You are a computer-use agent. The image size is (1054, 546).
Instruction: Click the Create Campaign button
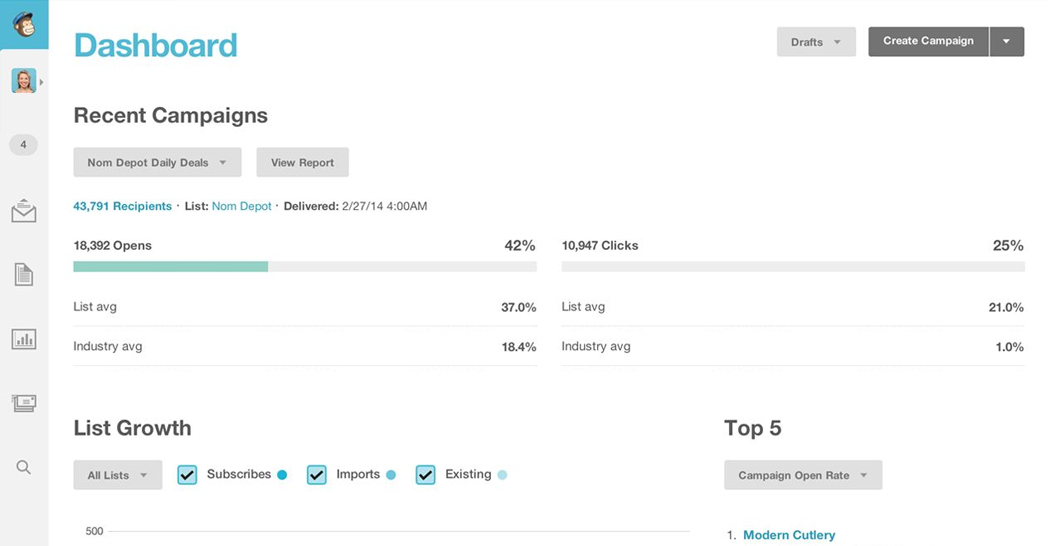[928, 41]
